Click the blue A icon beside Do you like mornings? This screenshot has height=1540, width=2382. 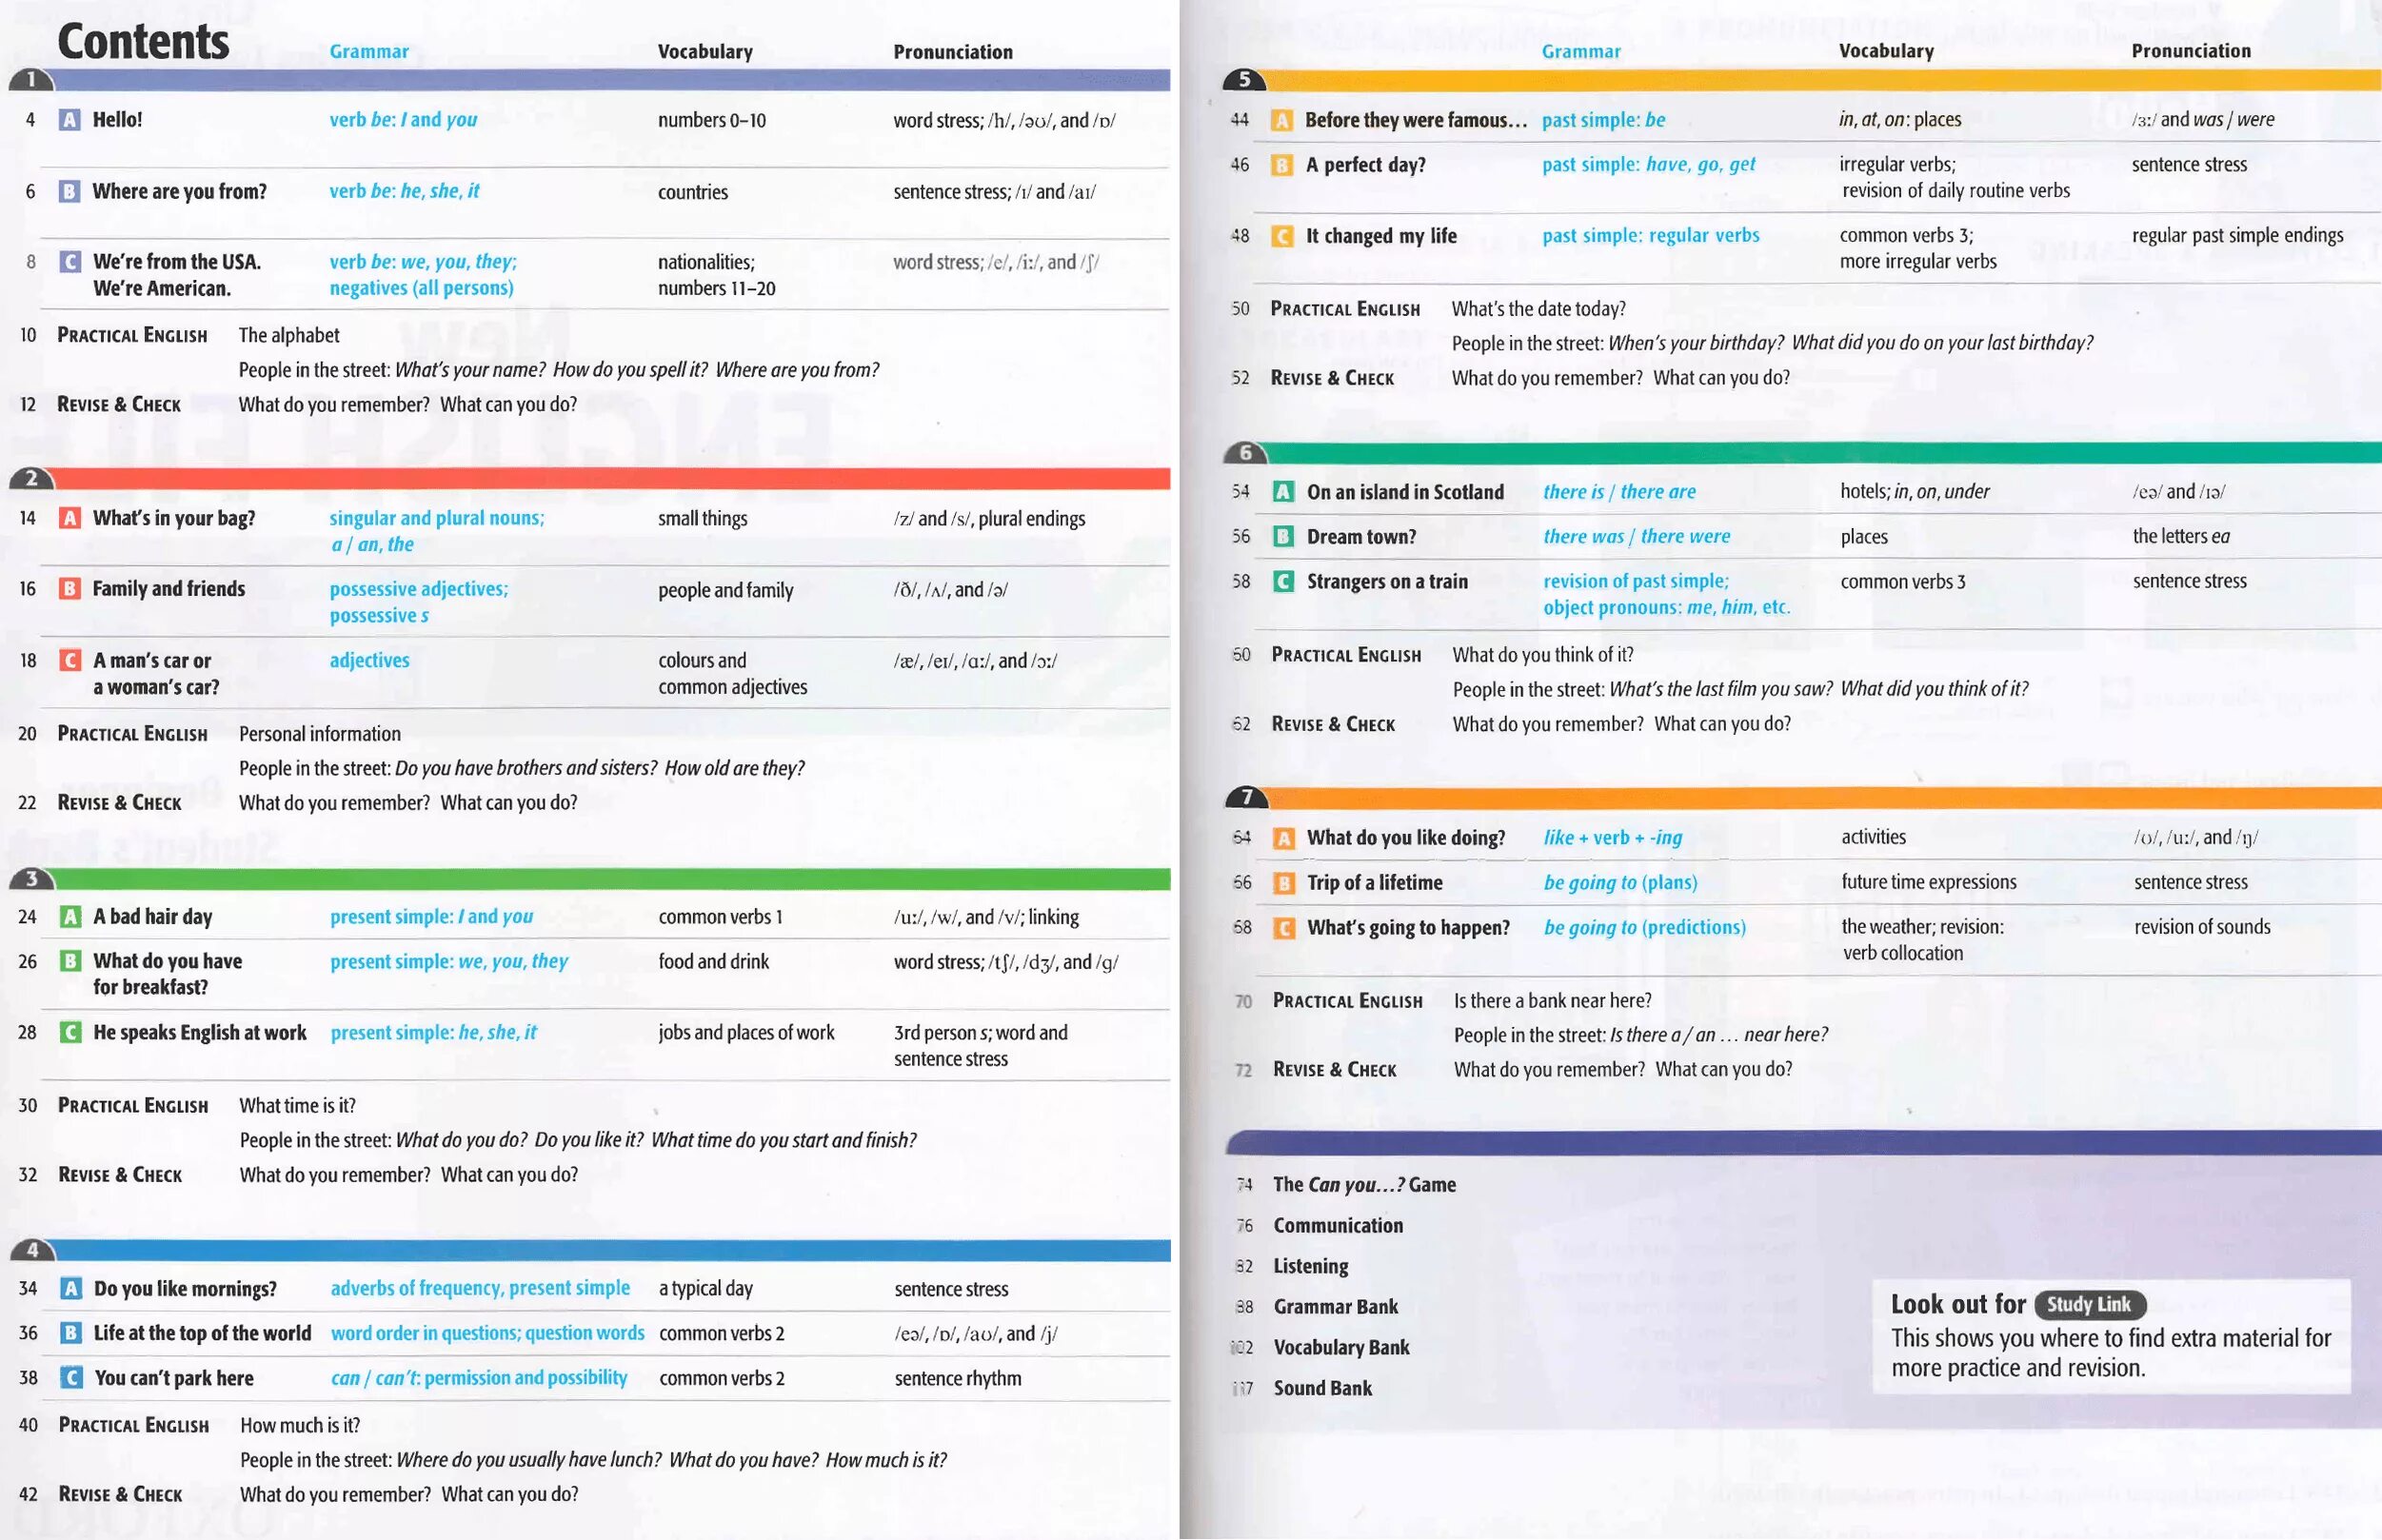coord(70,1288)
